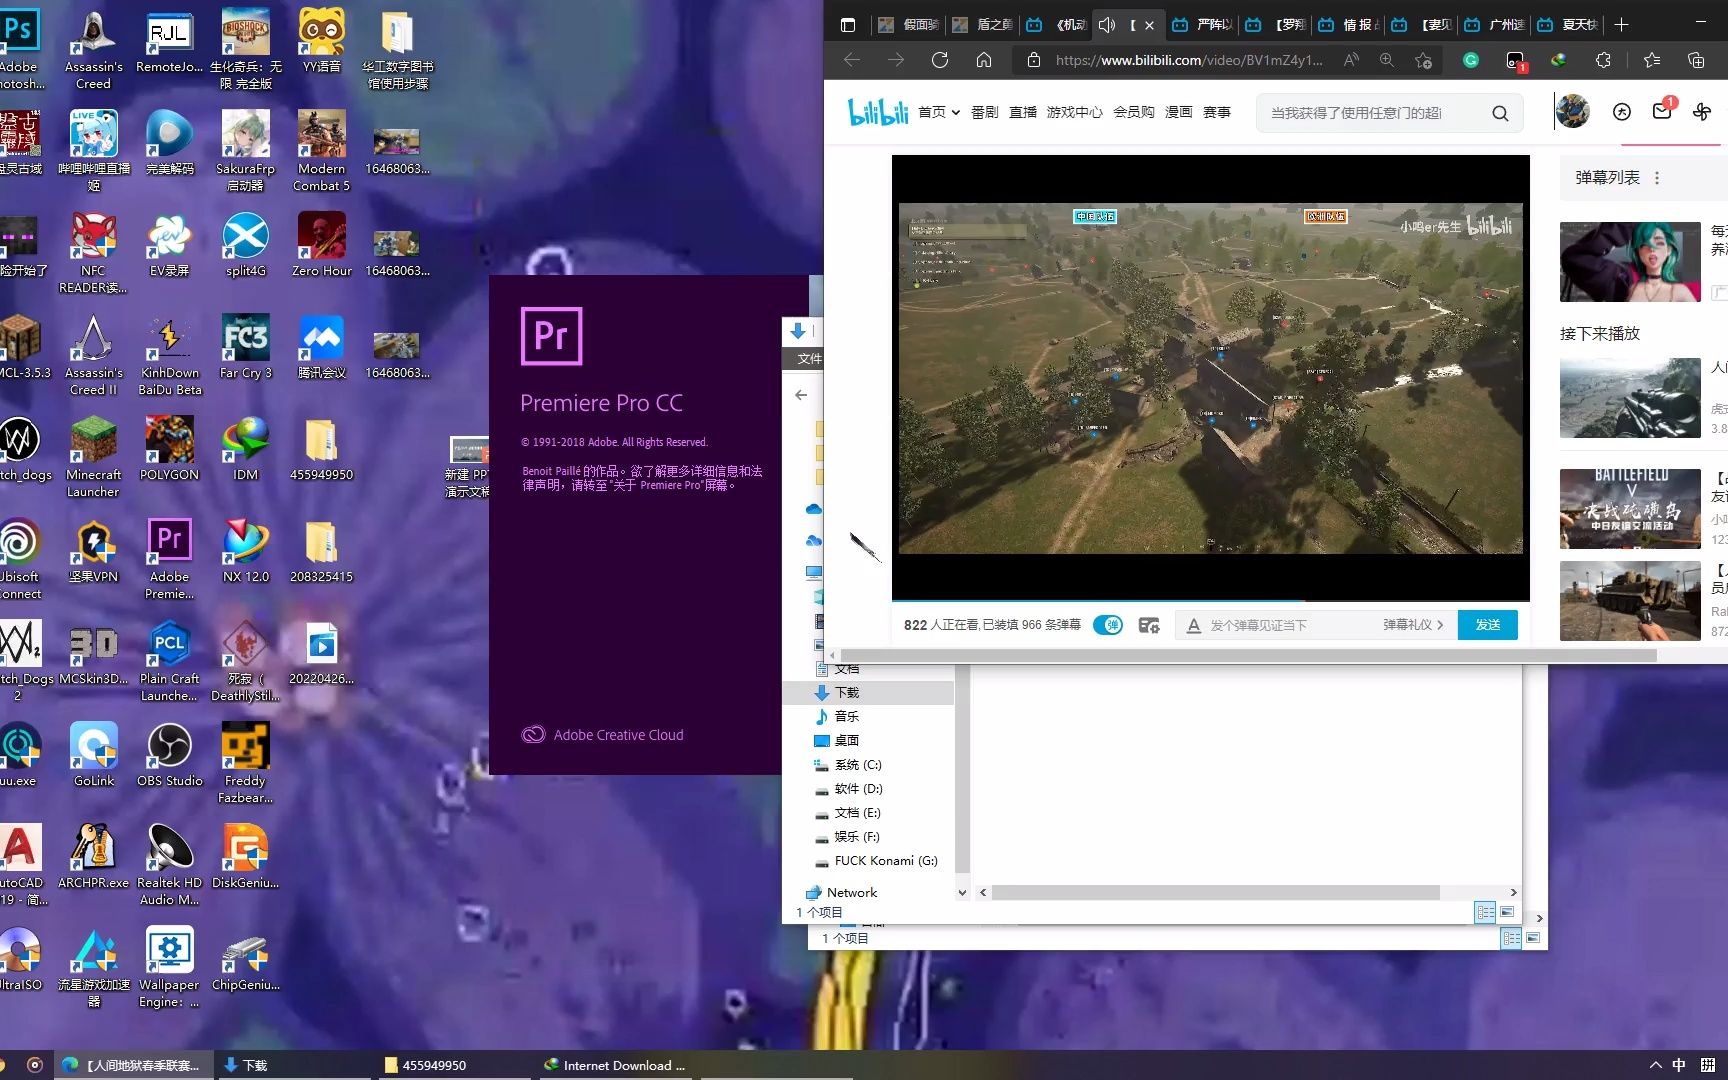Click the browser back arrow
Viewport: 1728px width, 1080px height.
852,60
